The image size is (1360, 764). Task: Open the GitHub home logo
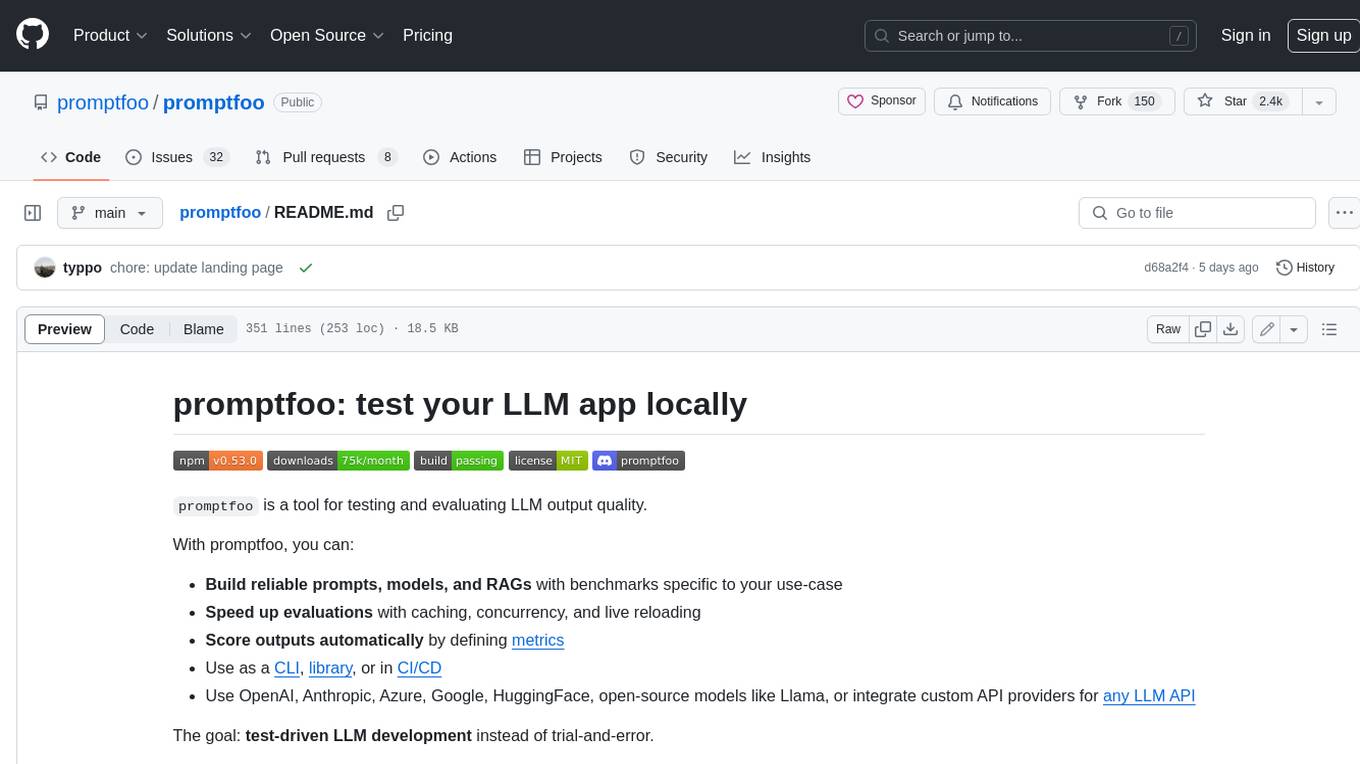pos(33,35)
